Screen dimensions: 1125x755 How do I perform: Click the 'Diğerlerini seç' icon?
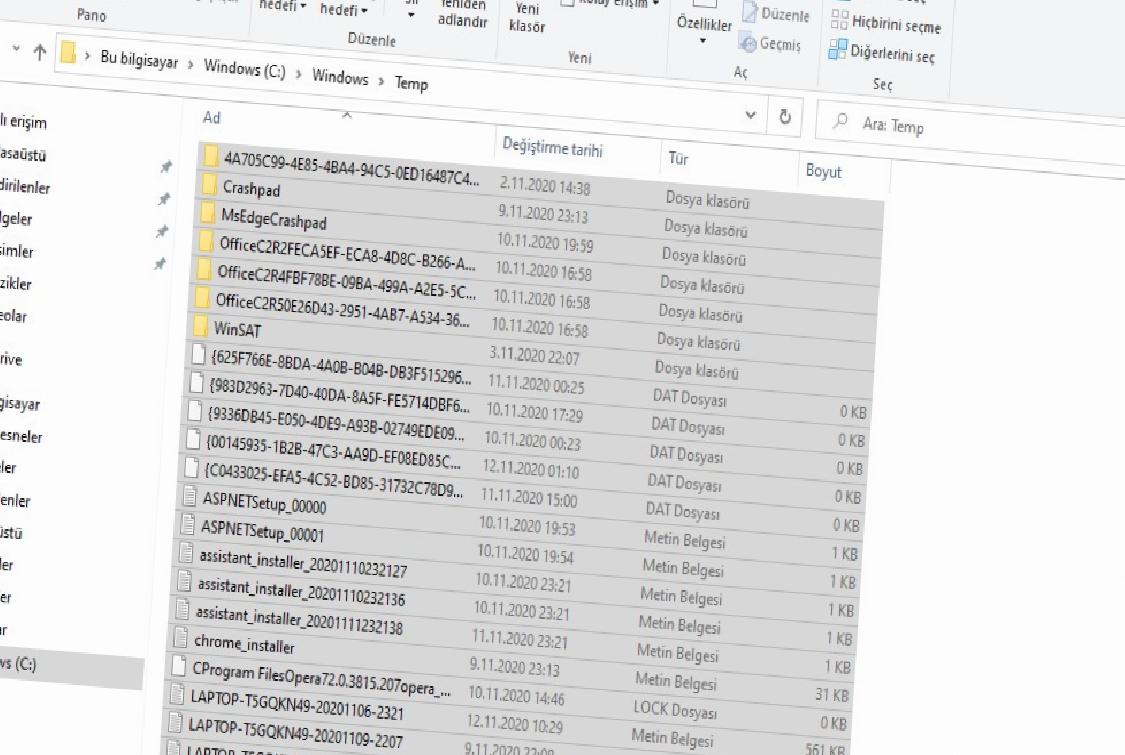837,49
